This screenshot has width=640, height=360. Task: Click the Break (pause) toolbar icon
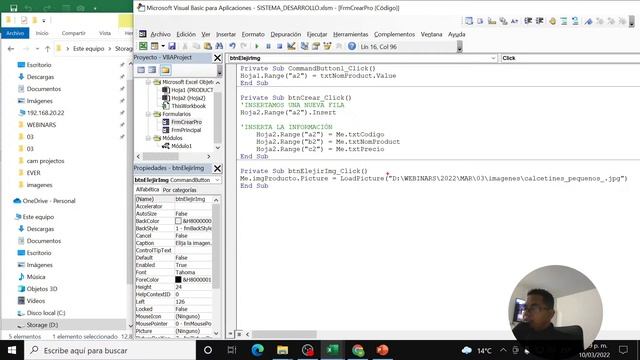pos(268,47)
